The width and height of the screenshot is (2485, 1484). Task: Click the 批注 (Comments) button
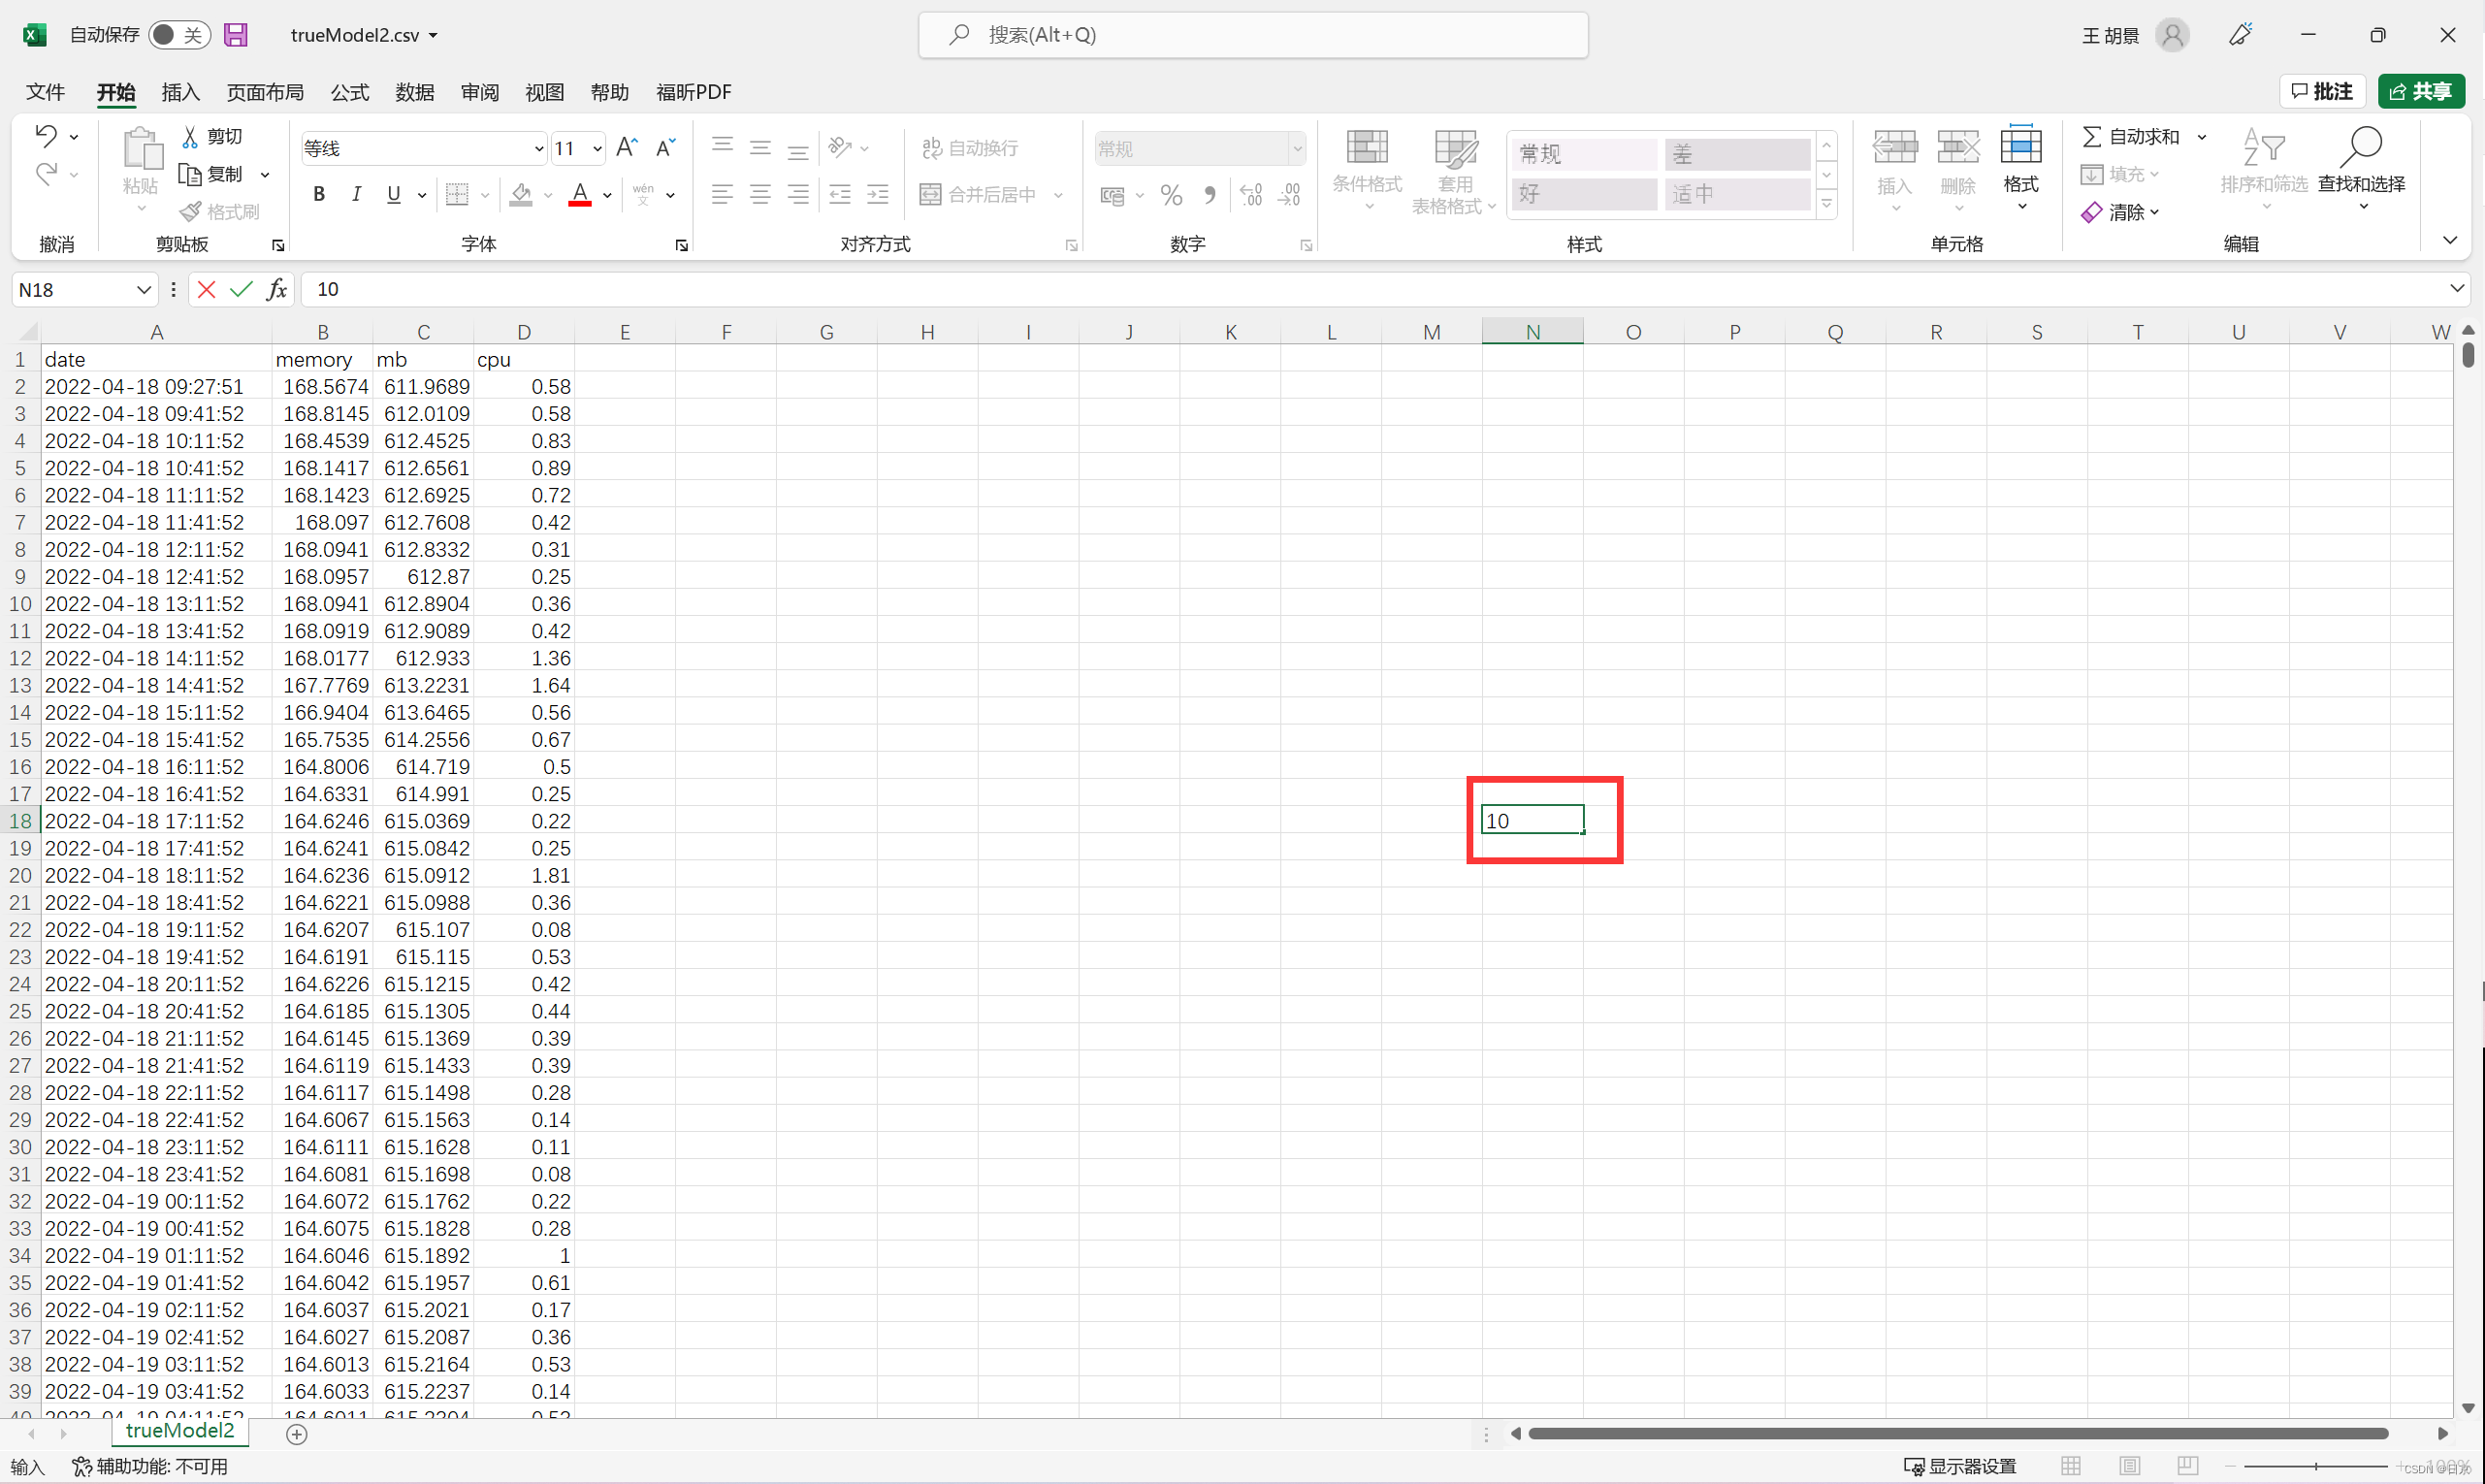click(x=2322, y=91)
